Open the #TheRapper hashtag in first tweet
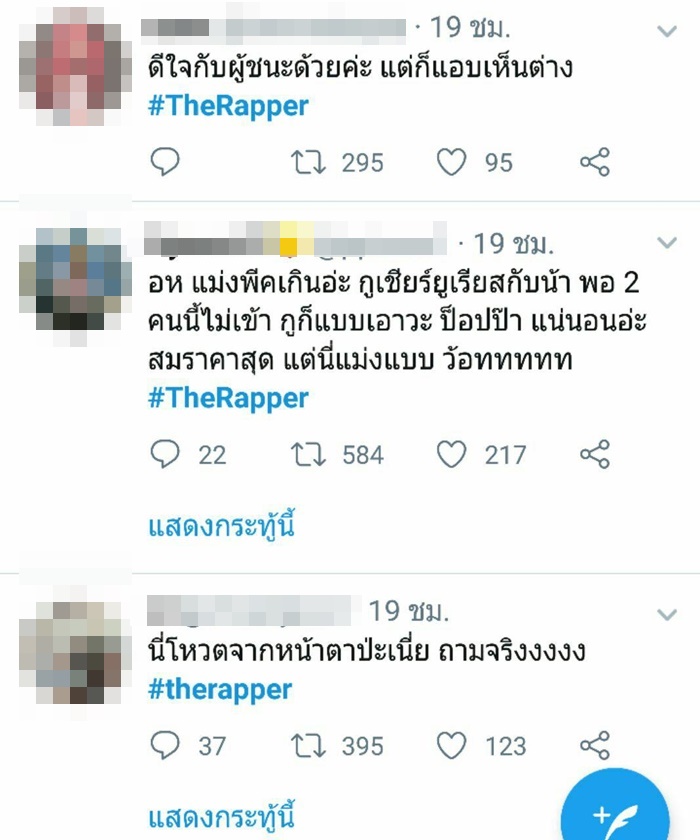 point(228,106)
